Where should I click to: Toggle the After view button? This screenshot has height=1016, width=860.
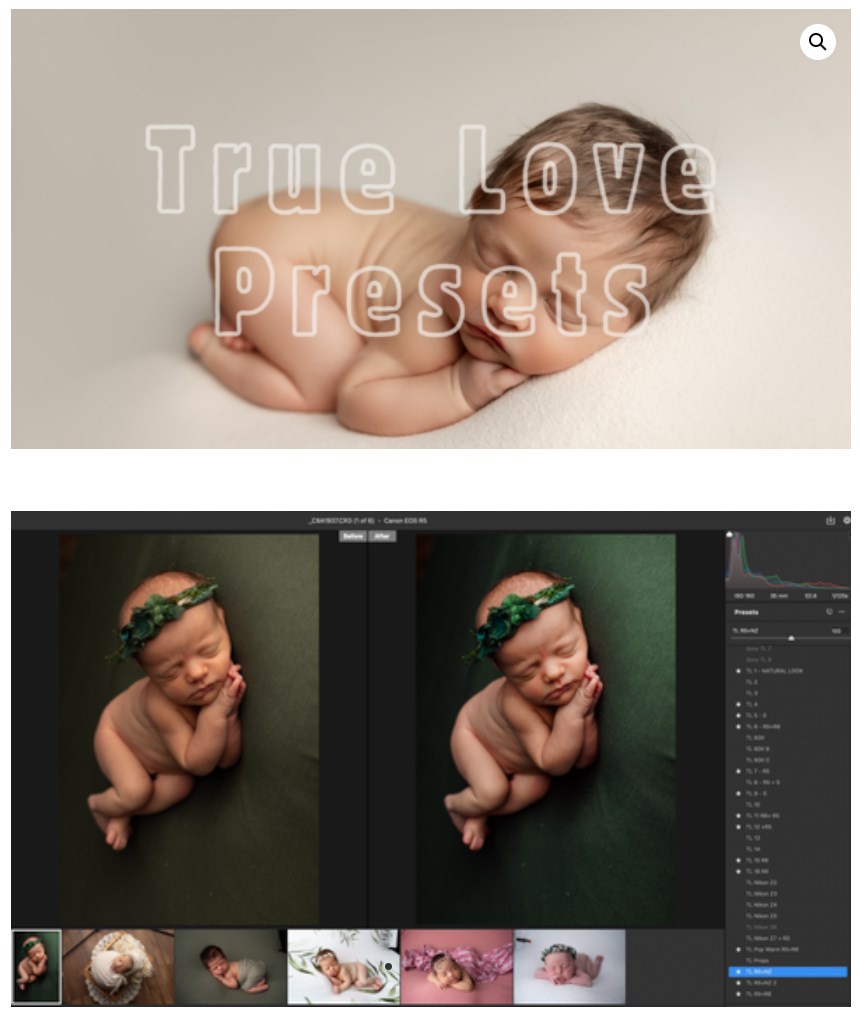[x=383, y=537]
